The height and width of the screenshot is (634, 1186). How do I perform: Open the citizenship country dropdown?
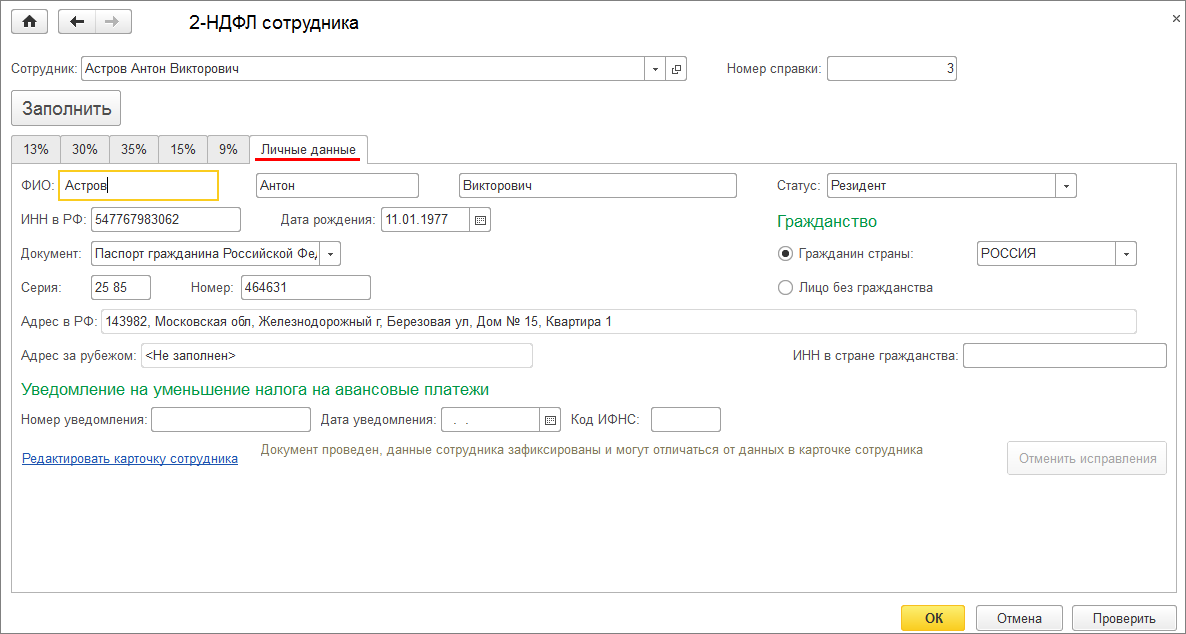(x=1127, y=254)
